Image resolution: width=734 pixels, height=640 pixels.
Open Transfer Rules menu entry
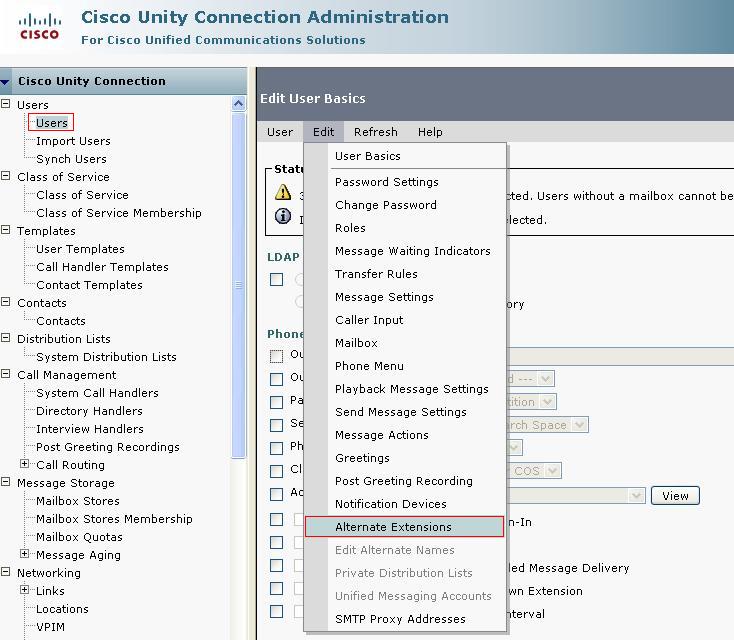(x=376, y=274)
